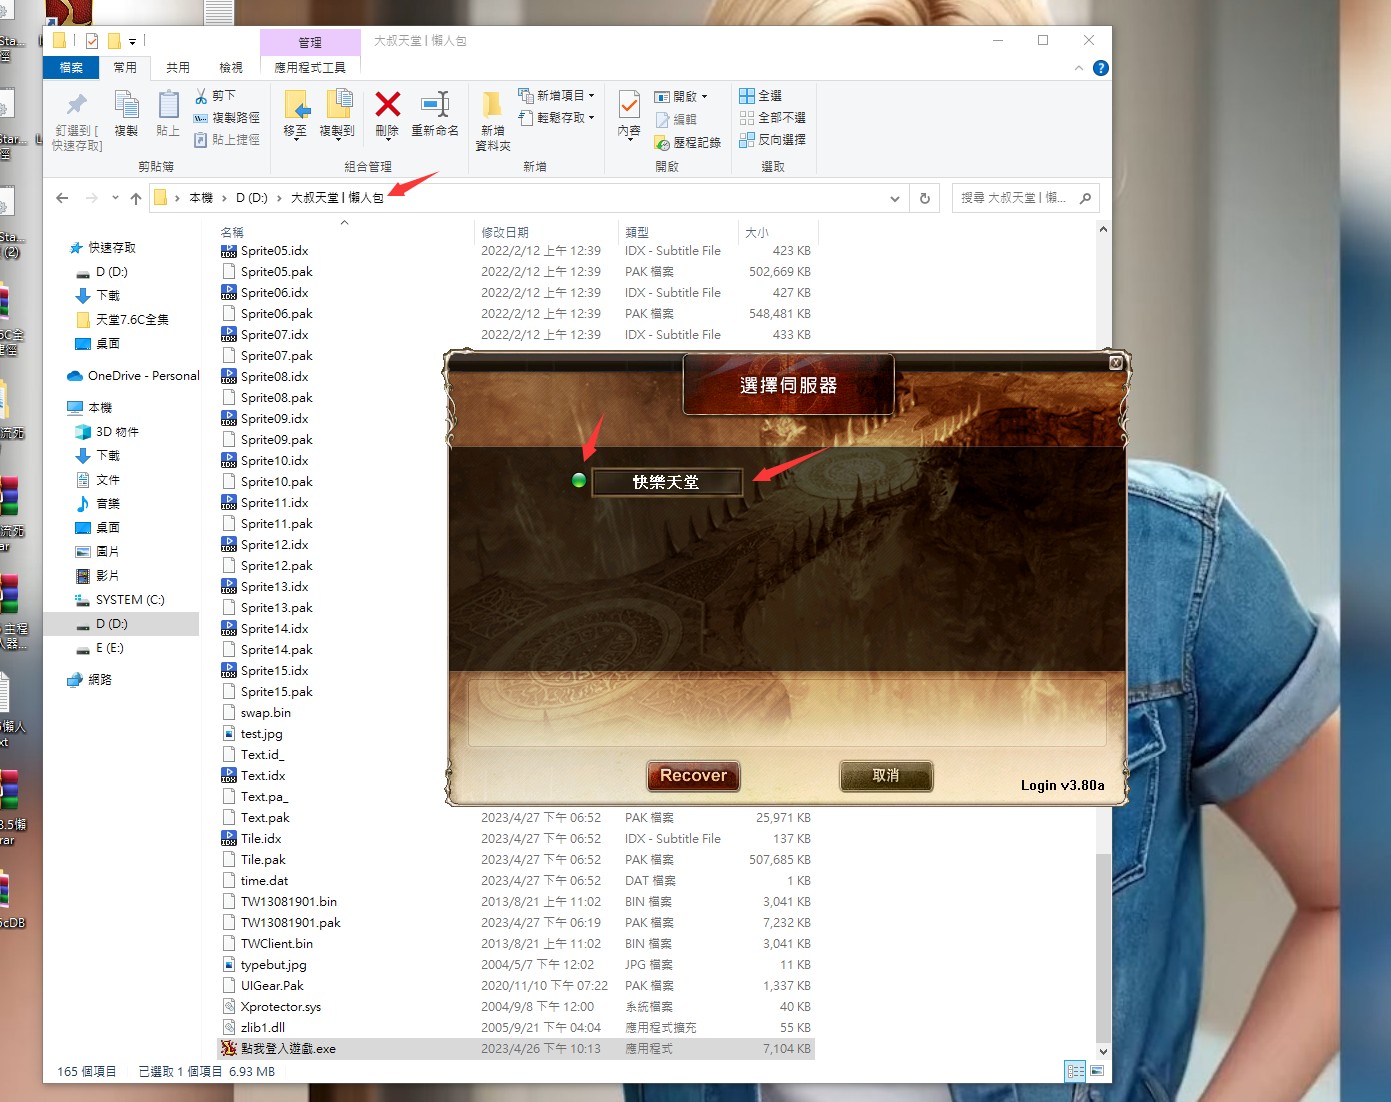
Task: Open the 檔案 (File) tab
Action: (71, 68)
